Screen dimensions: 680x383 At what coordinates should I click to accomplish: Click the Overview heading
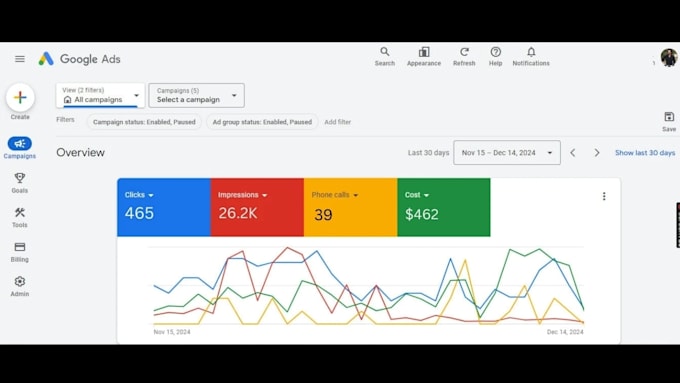[80, 153]
